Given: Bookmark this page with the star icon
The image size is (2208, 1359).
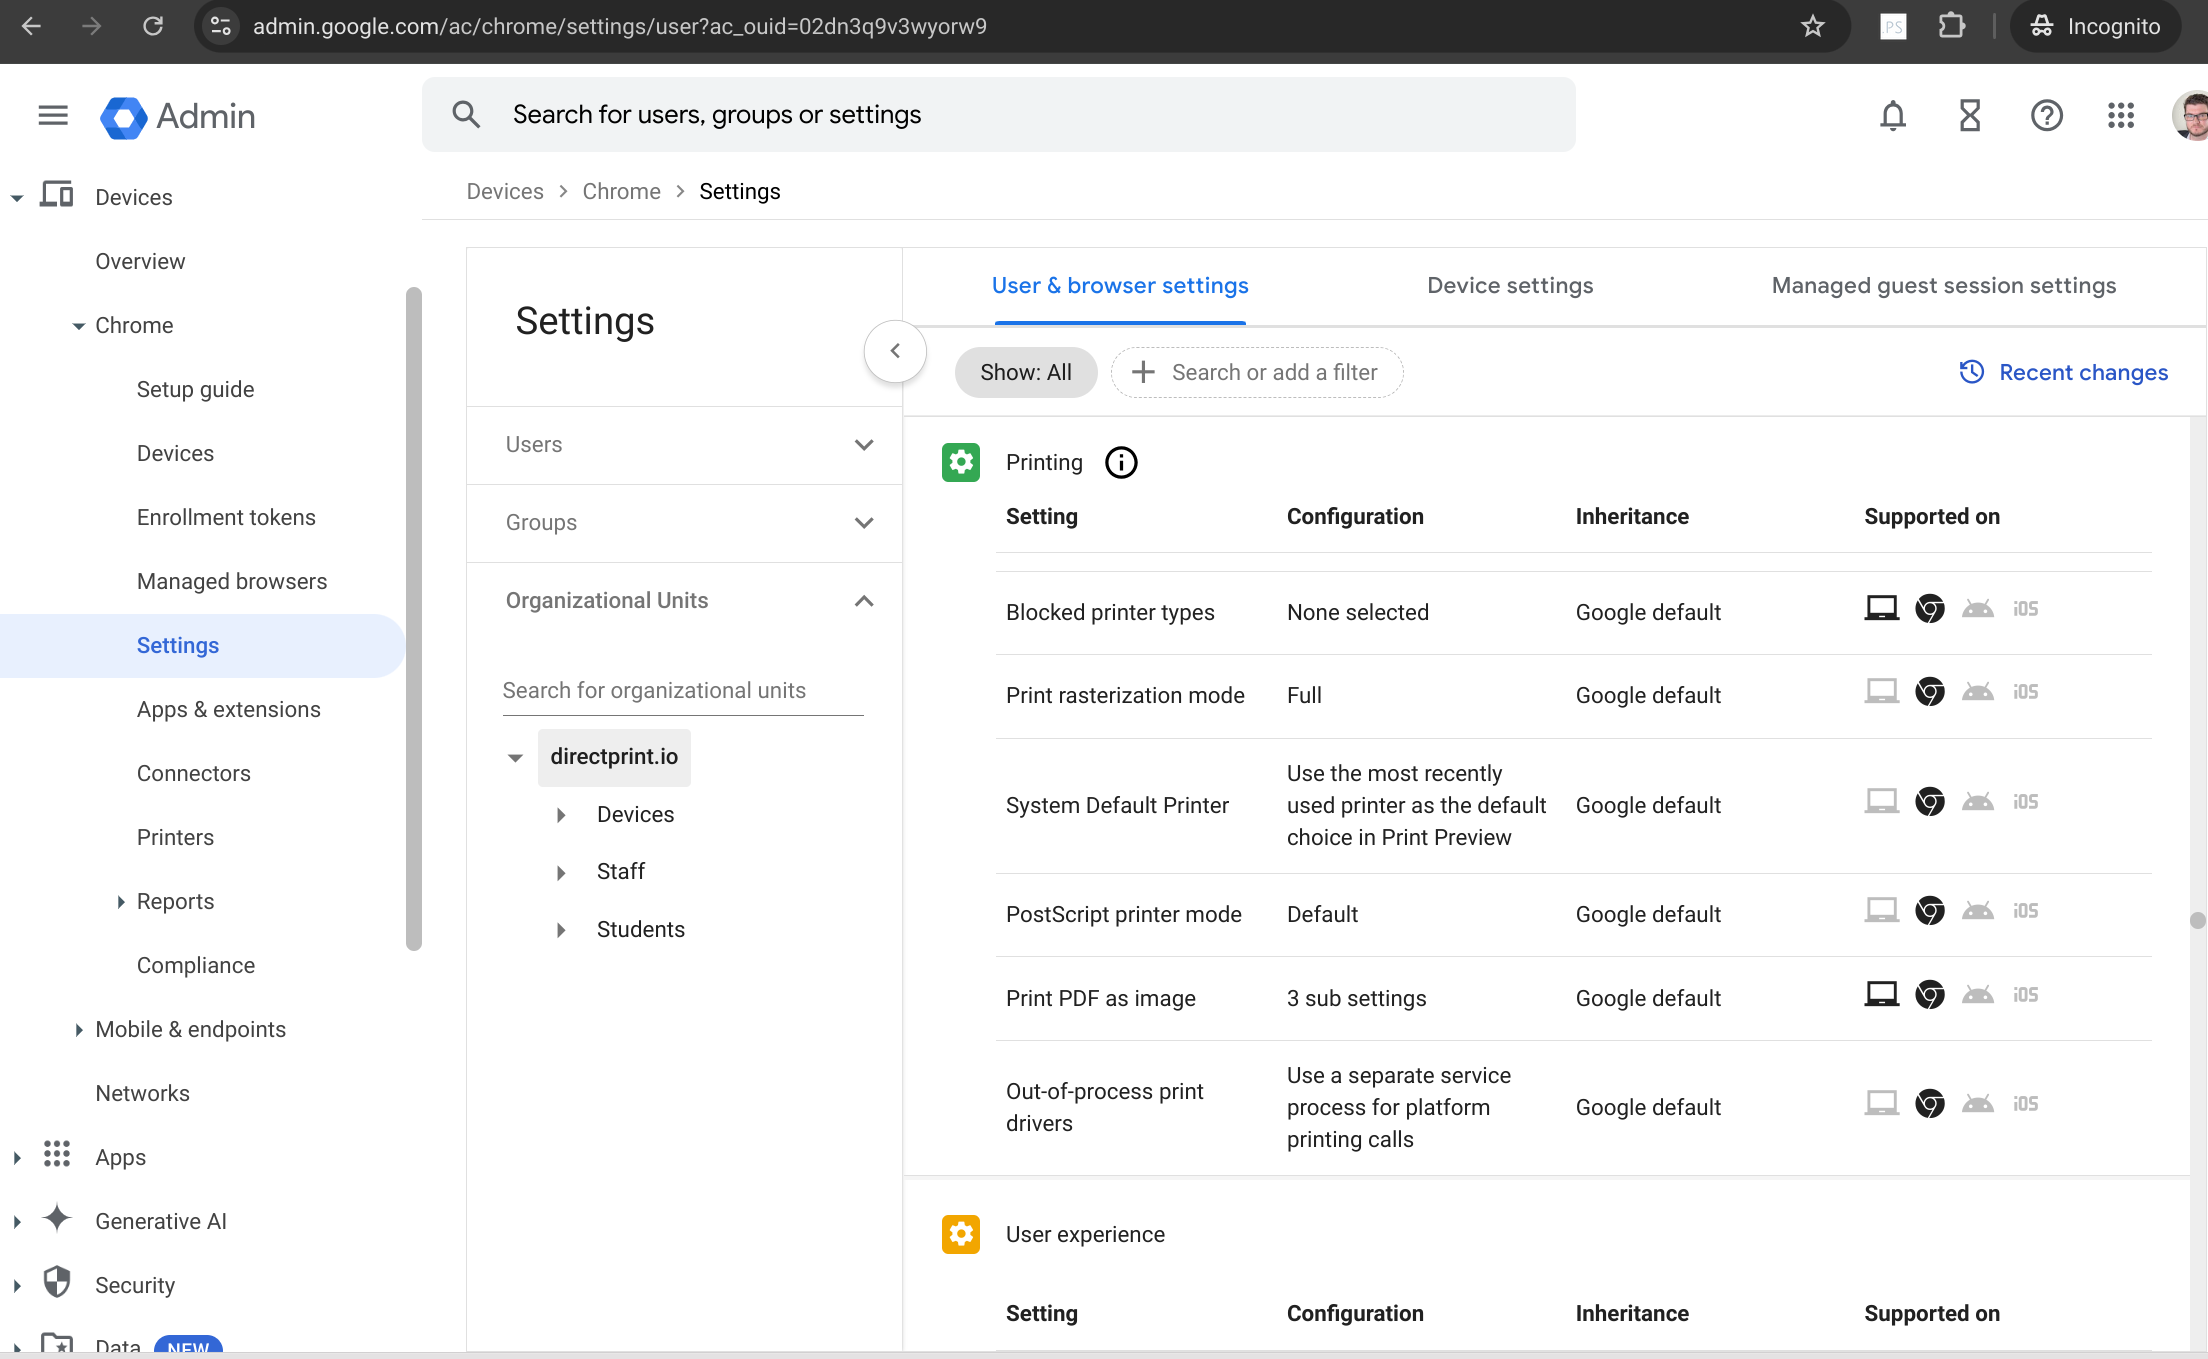Looking at the screenshot, I should pos(1813,26).
